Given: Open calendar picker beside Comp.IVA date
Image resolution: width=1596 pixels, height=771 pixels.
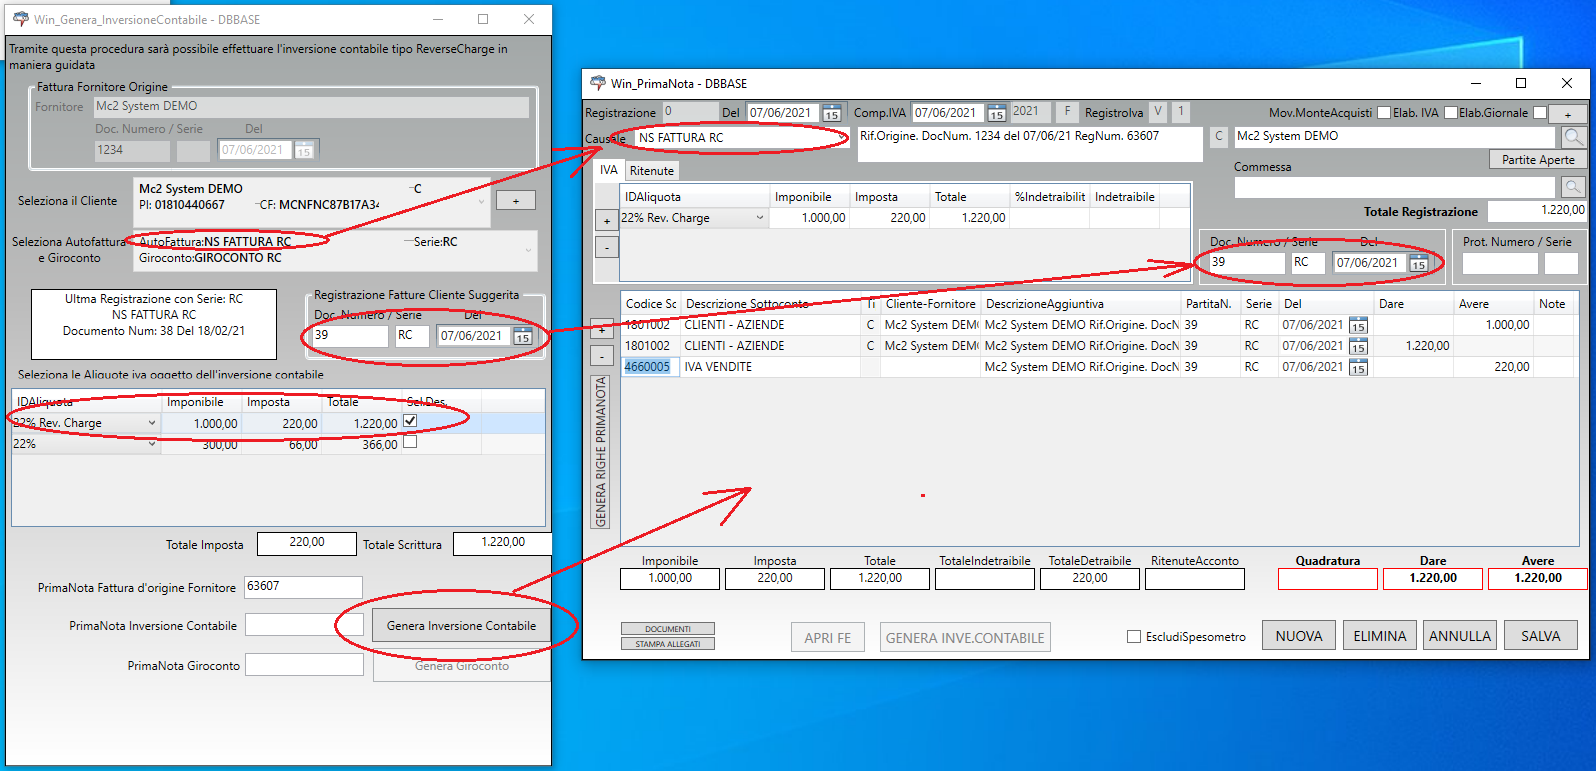Looking at the screenshot, I should coord(996,113).
